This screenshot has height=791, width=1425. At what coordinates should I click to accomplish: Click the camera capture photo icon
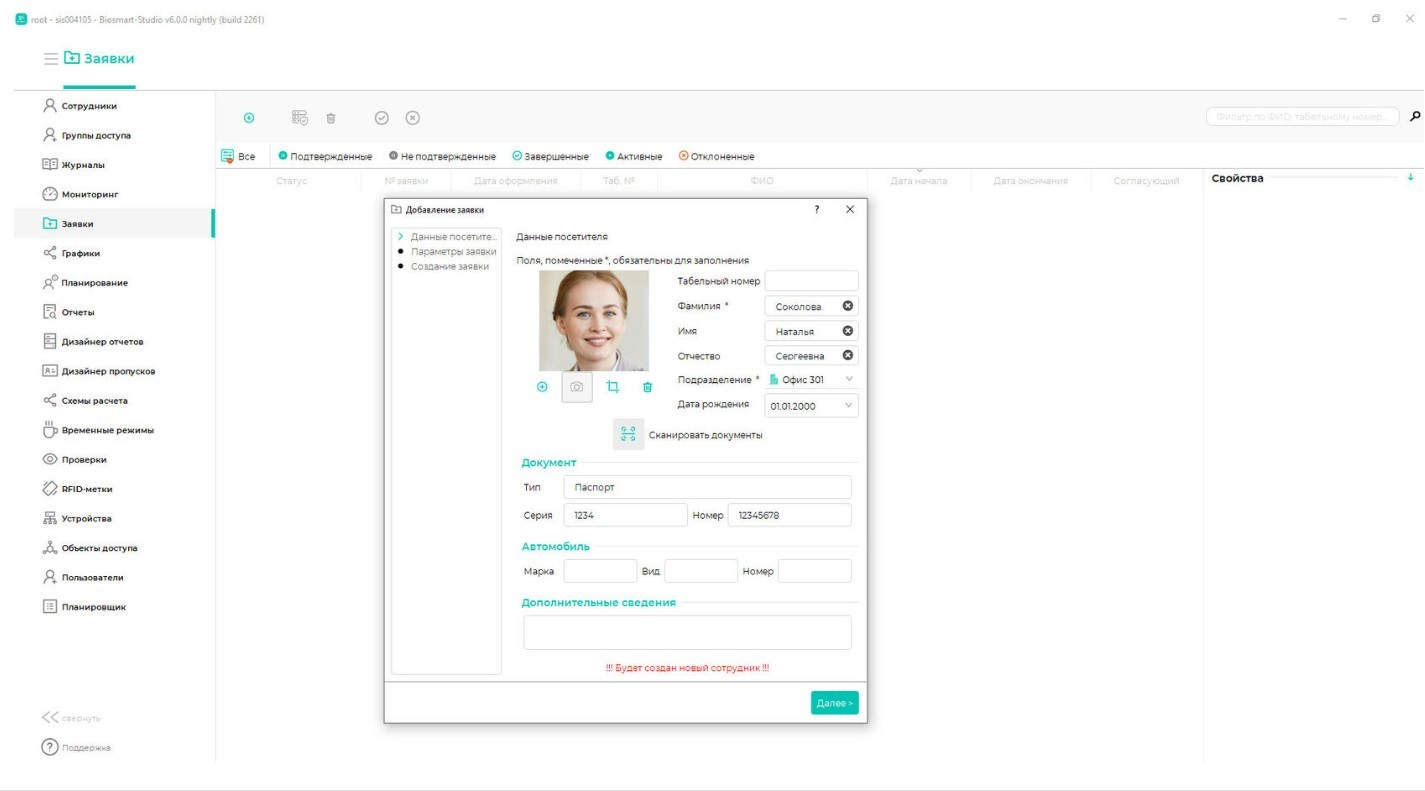577,387
